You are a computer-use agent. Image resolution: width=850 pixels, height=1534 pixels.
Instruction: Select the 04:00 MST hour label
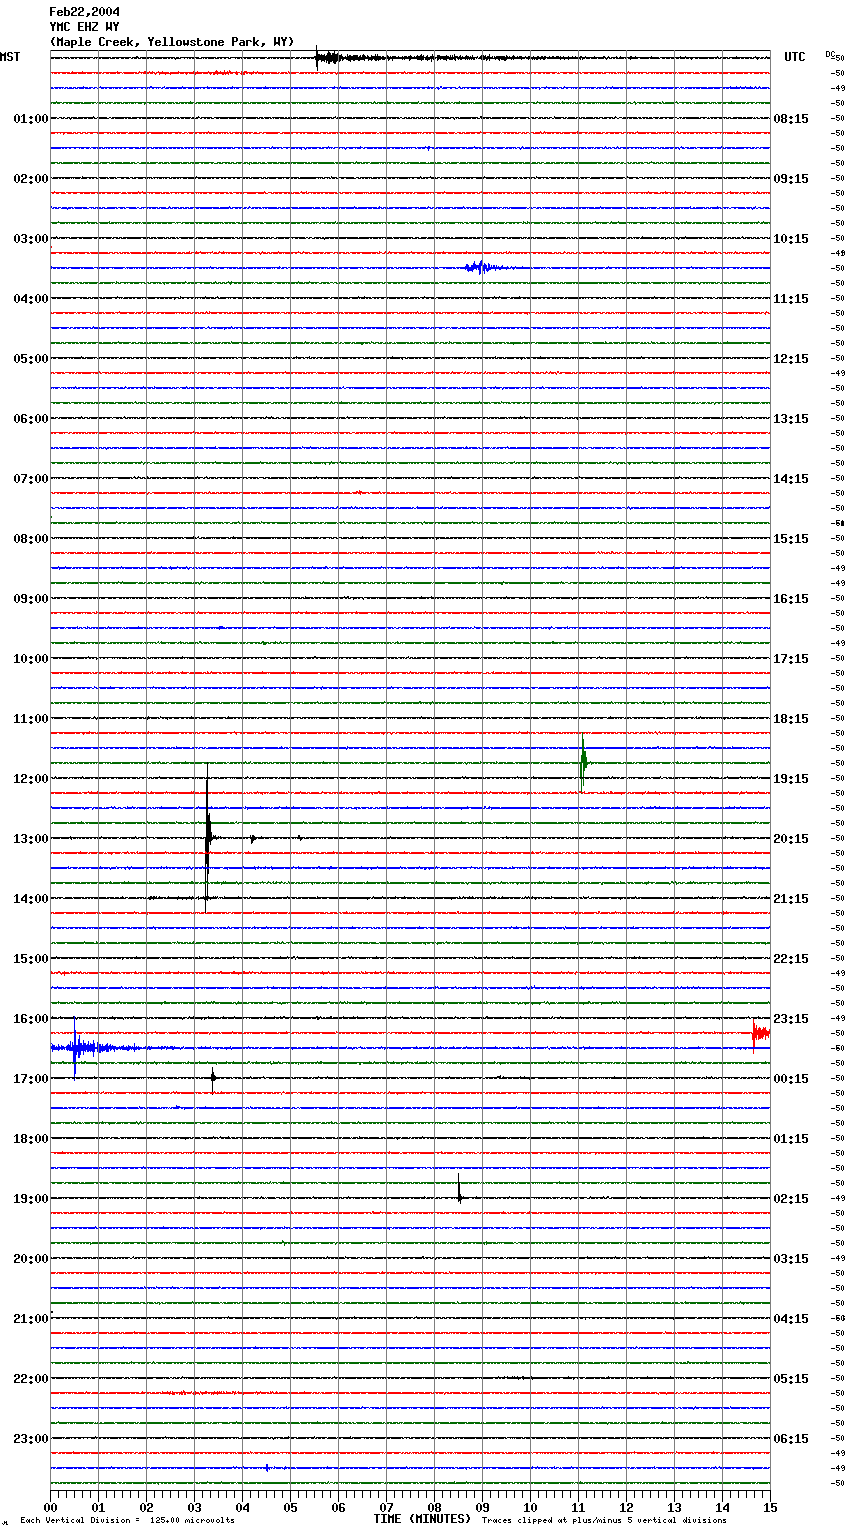pos(30,299)
